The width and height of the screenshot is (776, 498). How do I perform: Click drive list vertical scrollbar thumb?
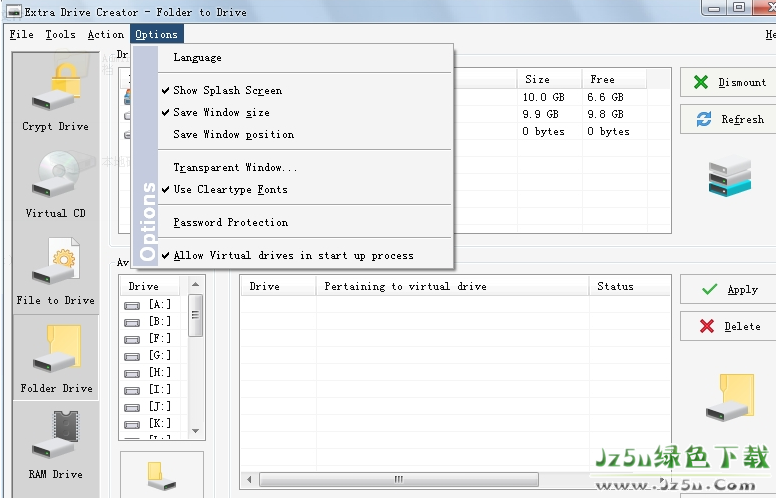click(195, 315)
